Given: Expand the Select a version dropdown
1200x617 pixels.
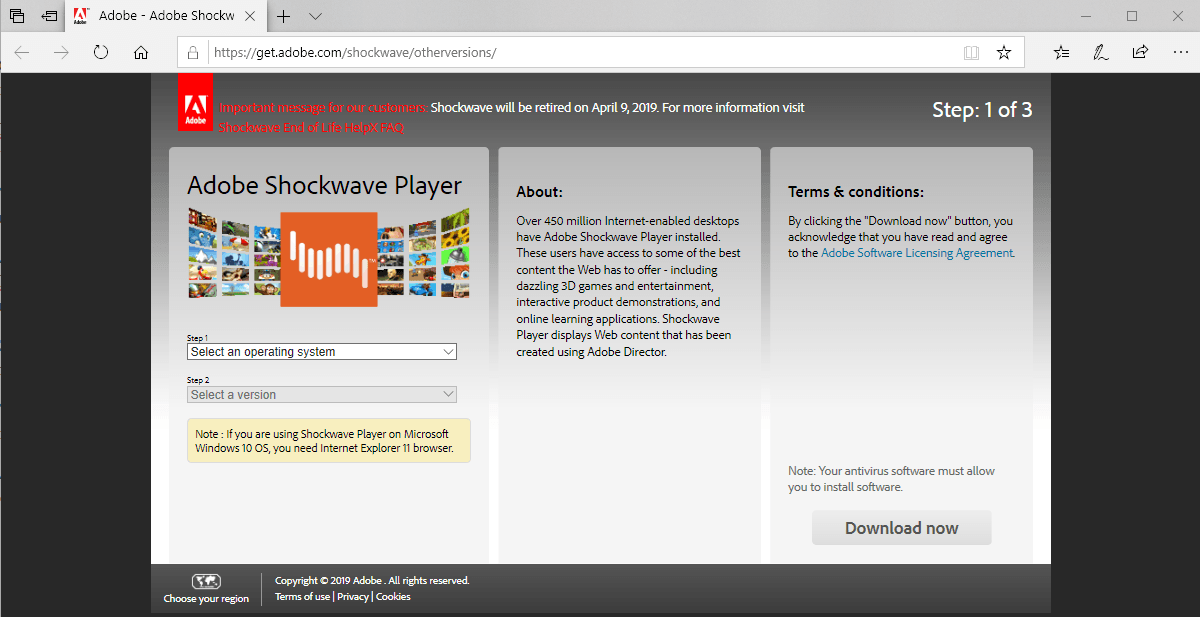Looking at the screenshot, I should 322,395.
